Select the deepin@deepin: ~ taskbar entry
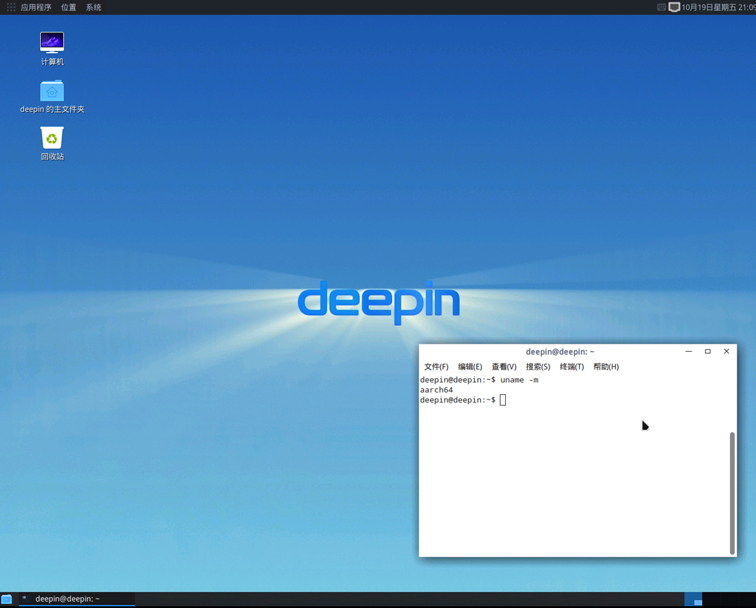This screenshot has height=608, width=756. tap(77, 599)
